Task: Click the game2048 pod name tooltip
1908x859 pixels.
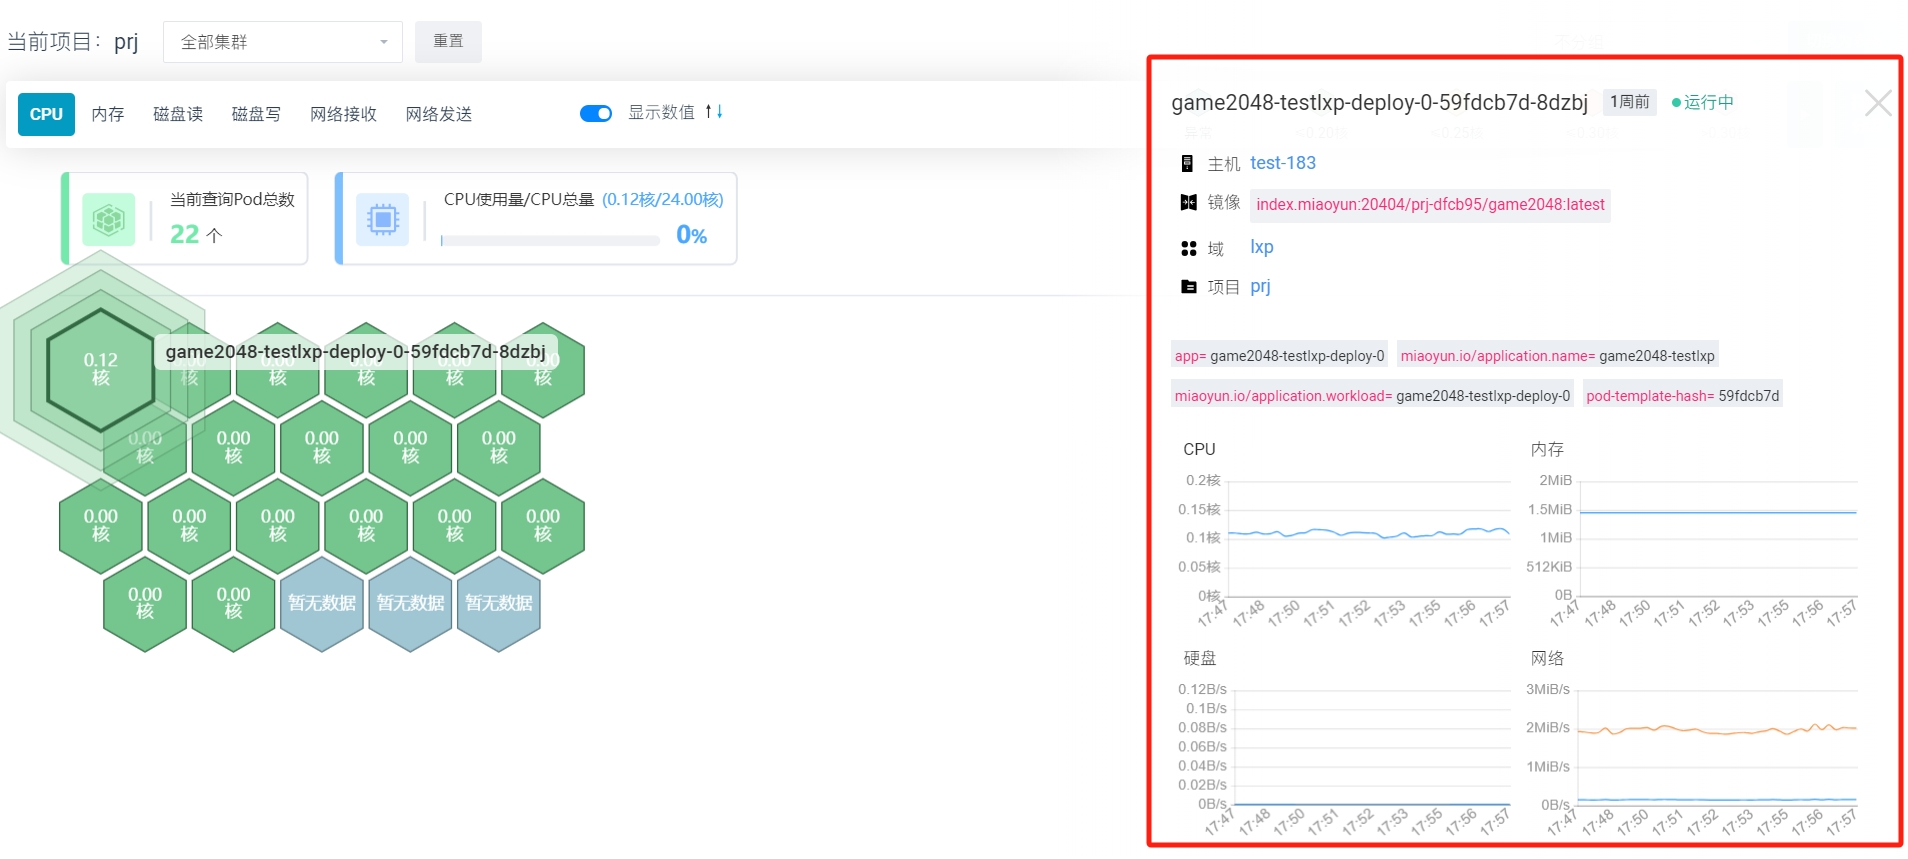Action: pyautogui.click(x=356, y=352)
